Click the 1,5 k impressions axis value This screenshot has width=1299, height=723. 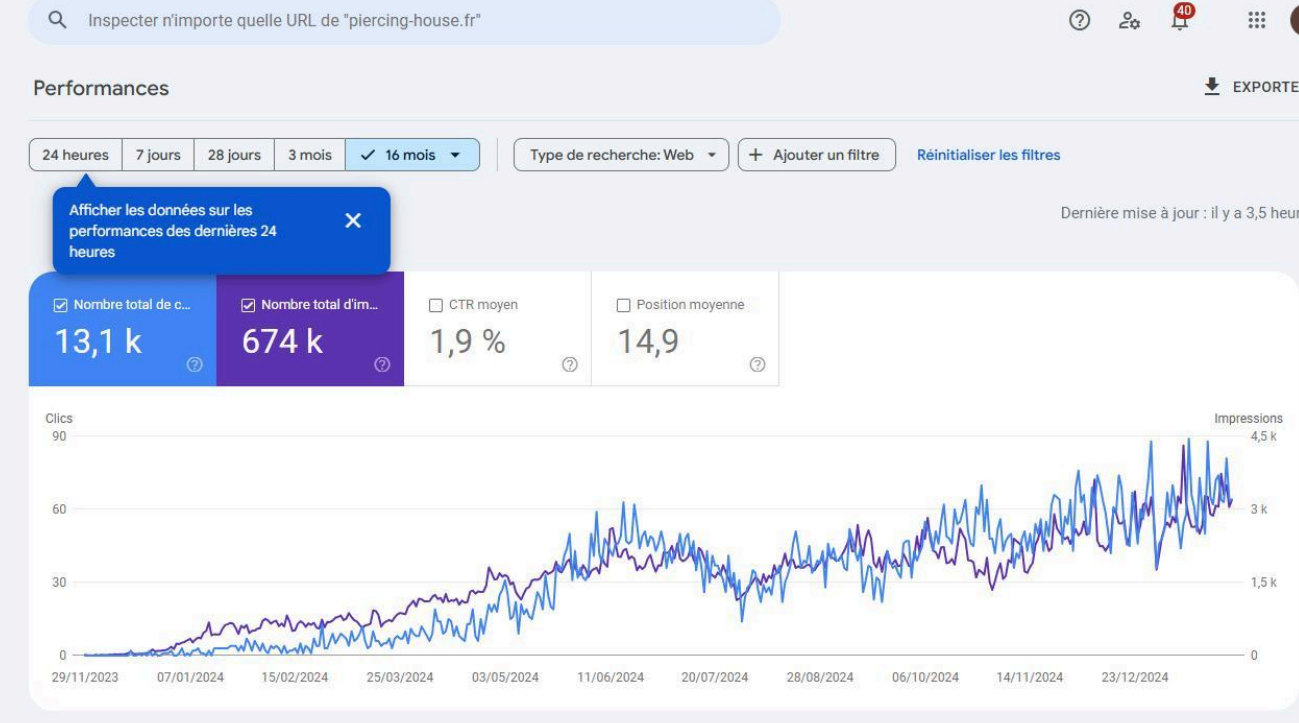click(1263, 582)
